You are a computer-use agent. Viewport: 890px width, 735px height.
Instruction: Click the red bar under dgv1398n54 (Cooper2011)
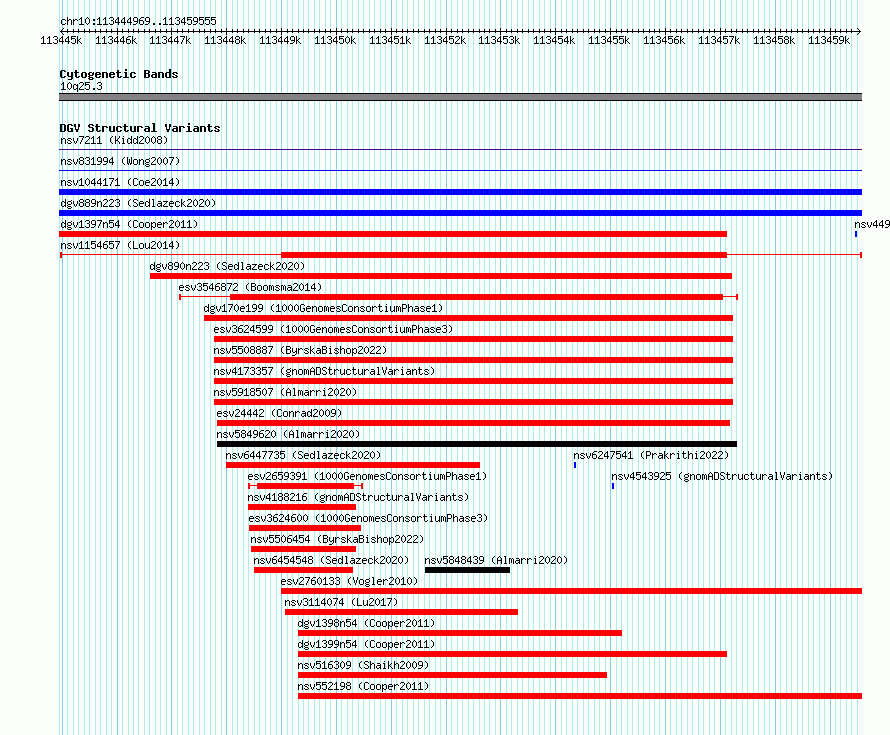(x=460, y=633)
